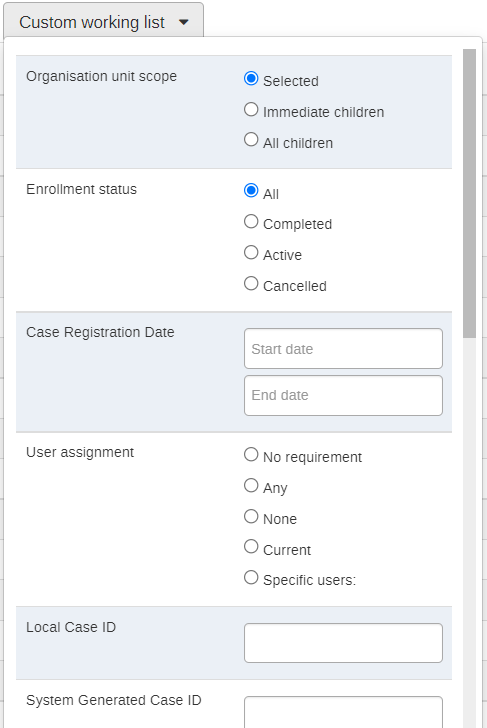This screenshot has width=487, height=728.
Task: Open the Custom working list dropdown
Action: pyautogui.click(x=104, y=22)
